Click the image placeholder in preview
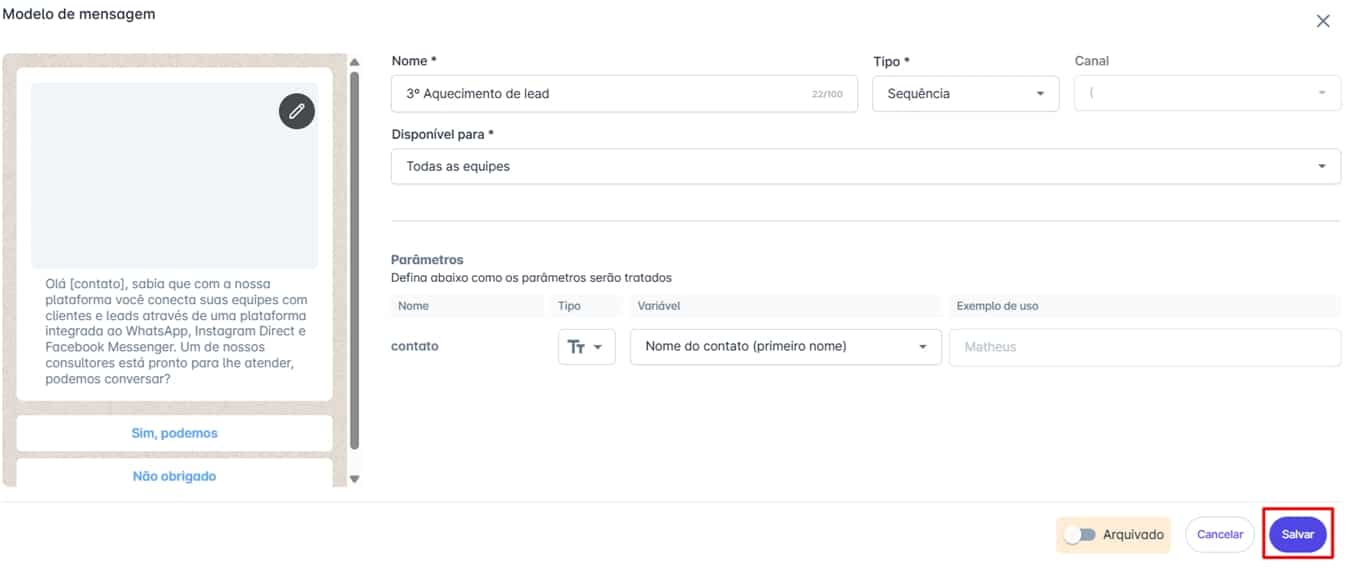This screenshot has height=586, width=1372. (175, 175)
